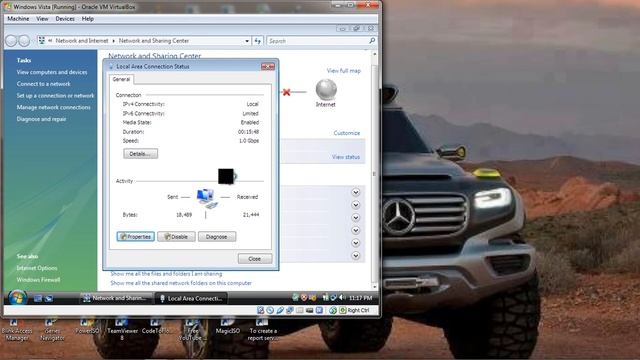Click the Close button in status dialog
640x360 pixels.
(x=255, y=259)
